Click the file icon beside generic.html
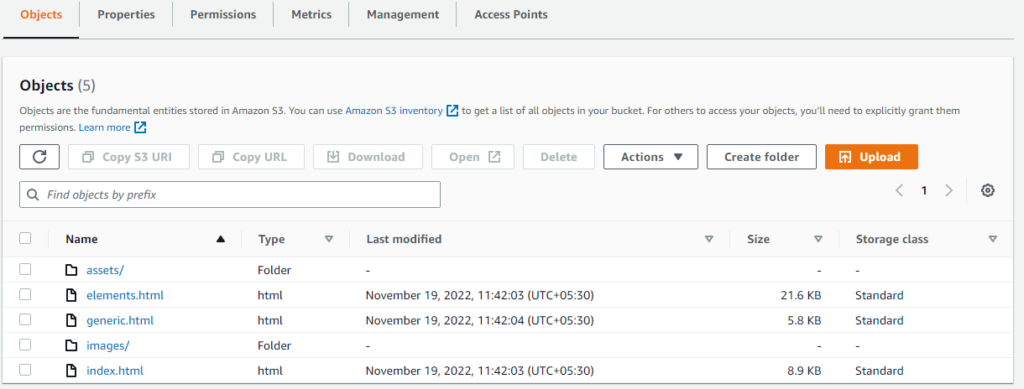Screen dimensions: 1024x389 pos(72,320)
